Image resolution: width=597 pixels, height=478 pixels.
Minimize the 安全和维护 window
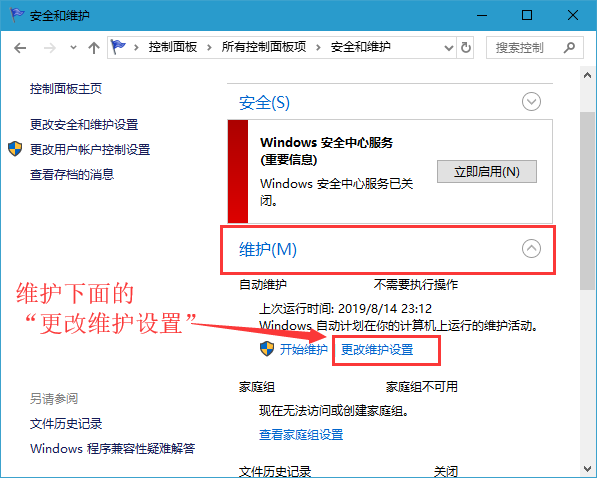pyautogui.click(x=482, y=15)
